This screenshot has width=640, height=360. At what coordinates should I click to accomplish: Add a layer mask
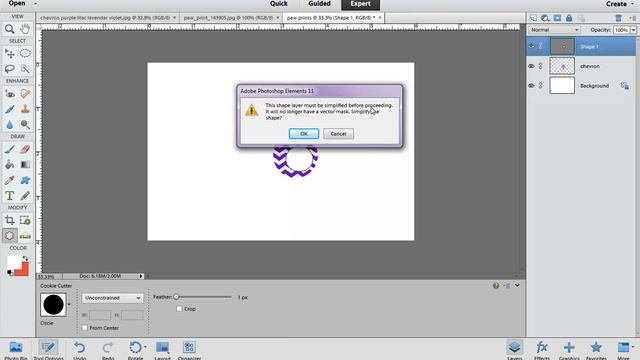tap(557, 18)
